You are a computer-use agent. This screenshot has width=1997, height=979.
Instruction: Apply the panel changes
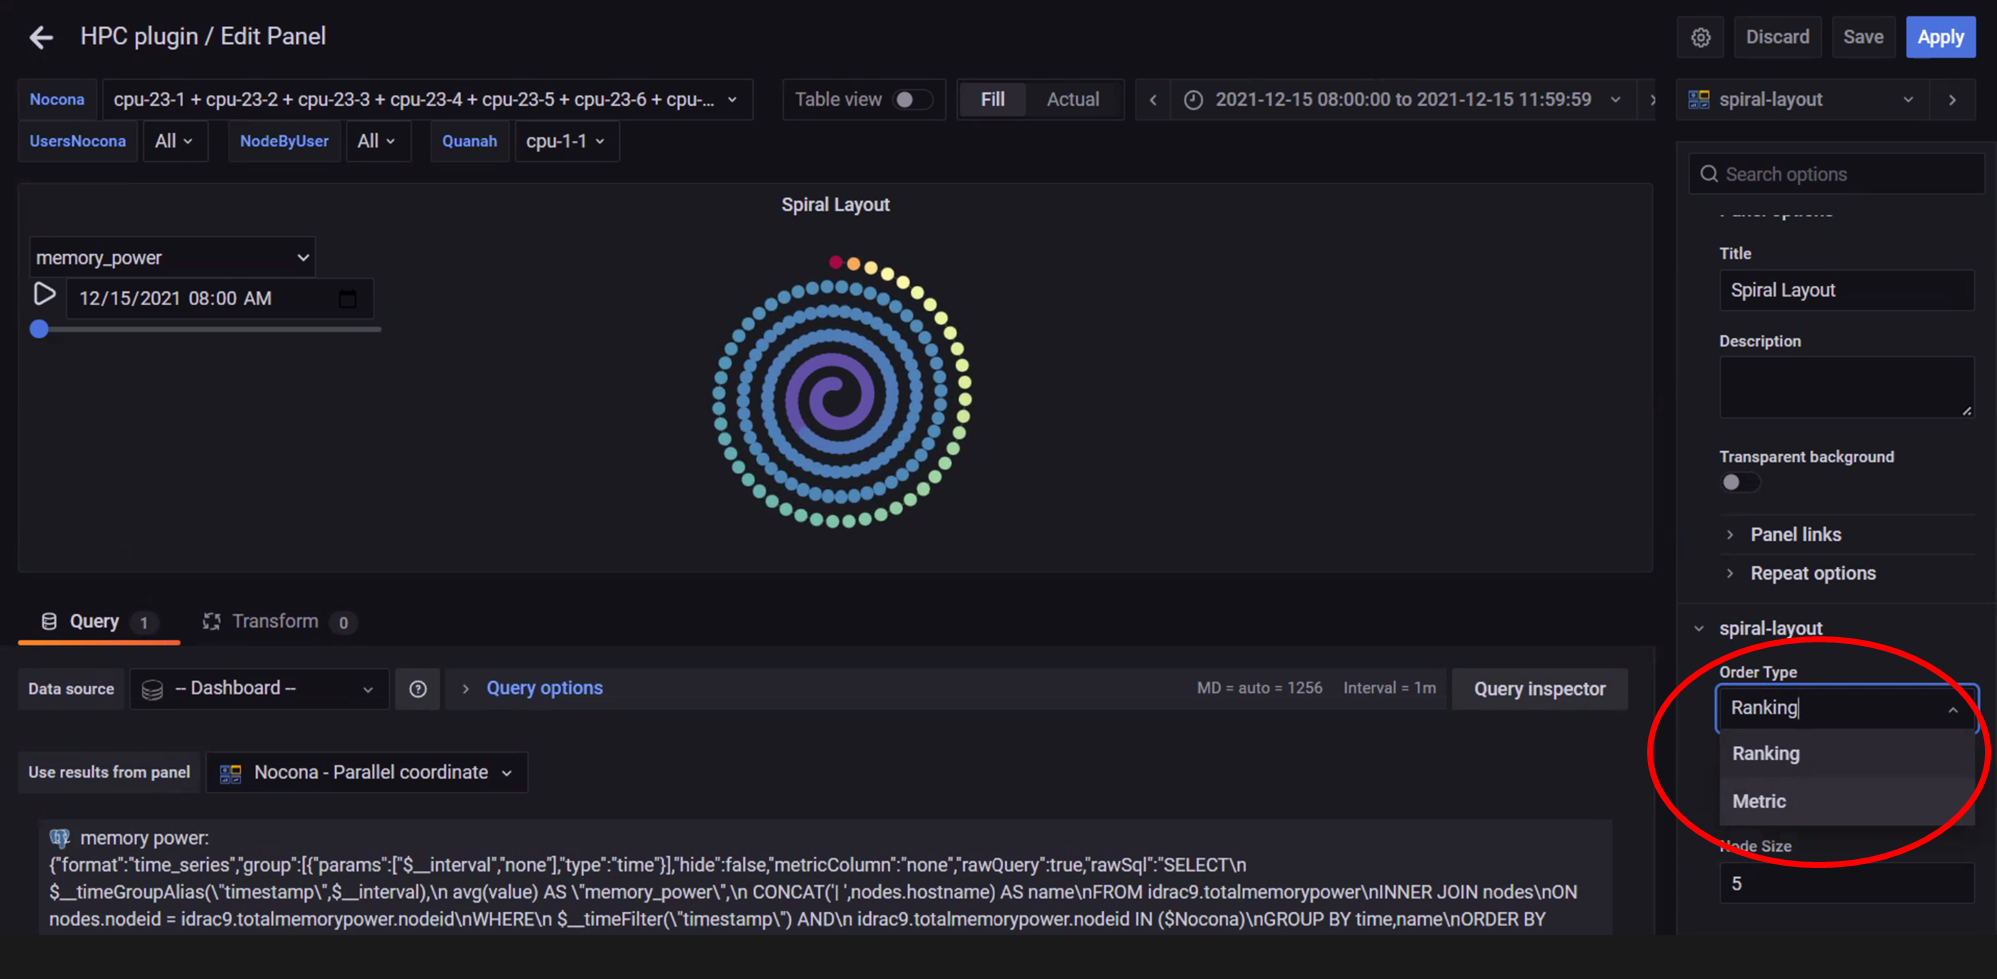(x=1940, y=37)
